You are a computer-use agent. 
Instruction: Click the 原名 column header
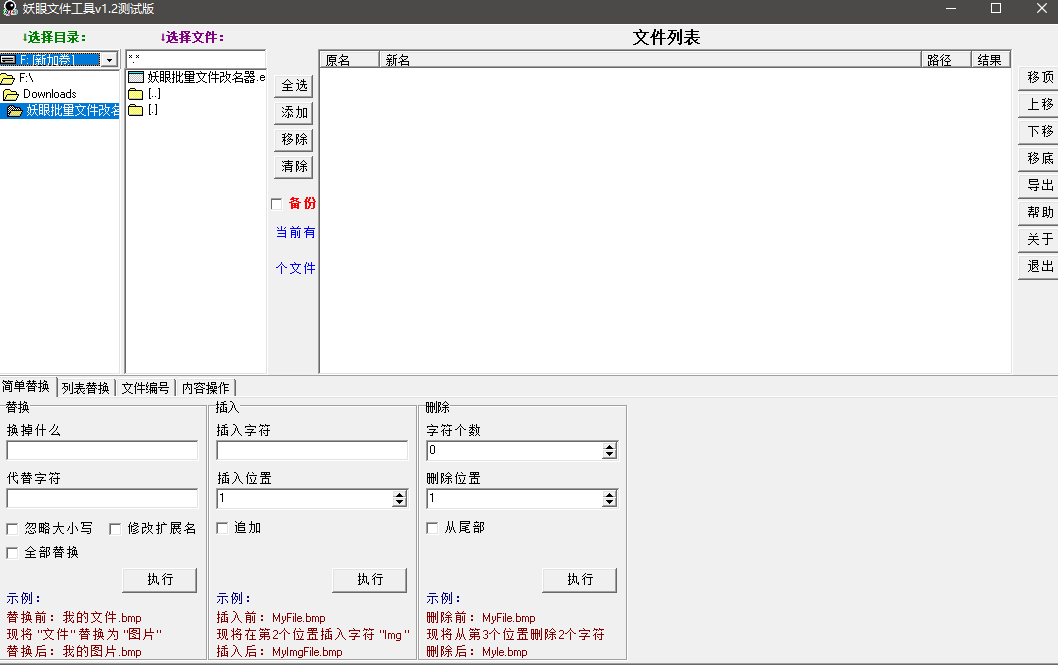[x=350, y=60]
